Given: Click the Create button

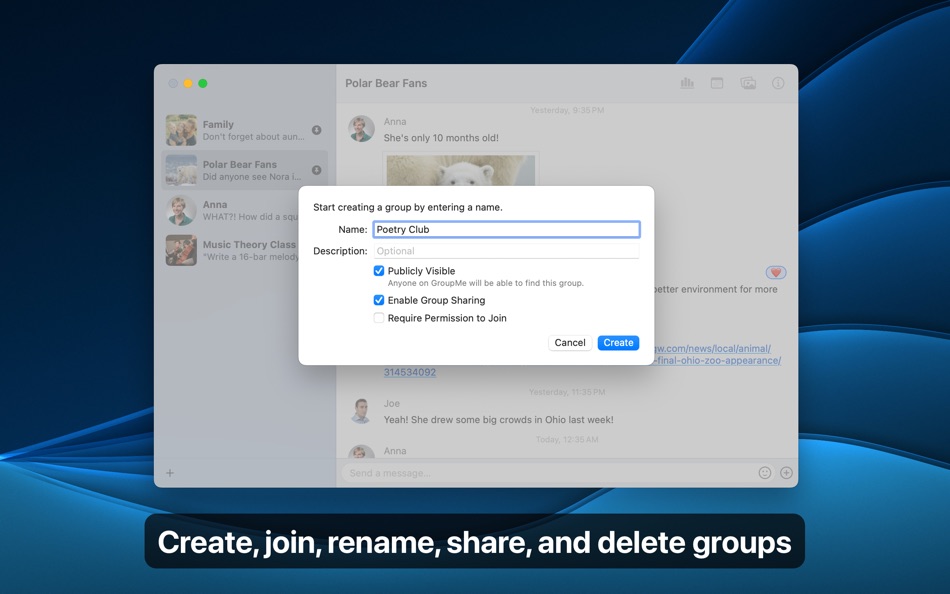Looking at the screenshot, I should [618, 342].
